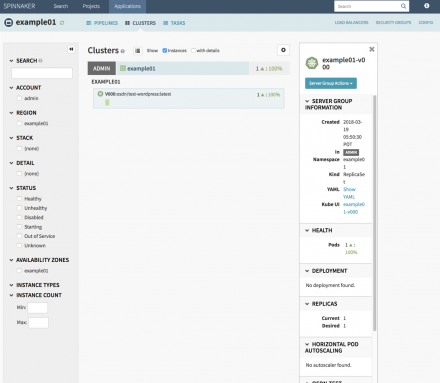Check the example01 availability zone filter

pos(19,271)
